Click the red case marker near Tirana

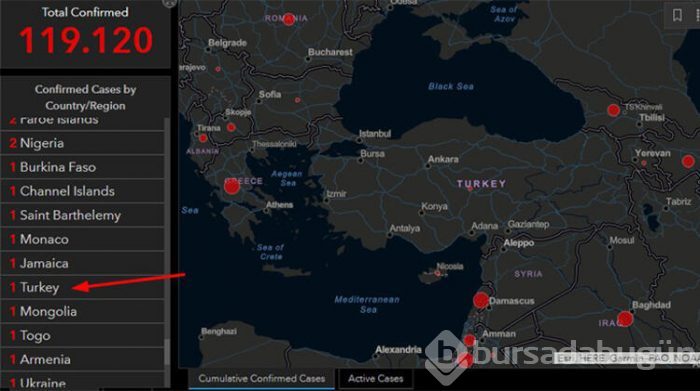click(x=203, y=138)
